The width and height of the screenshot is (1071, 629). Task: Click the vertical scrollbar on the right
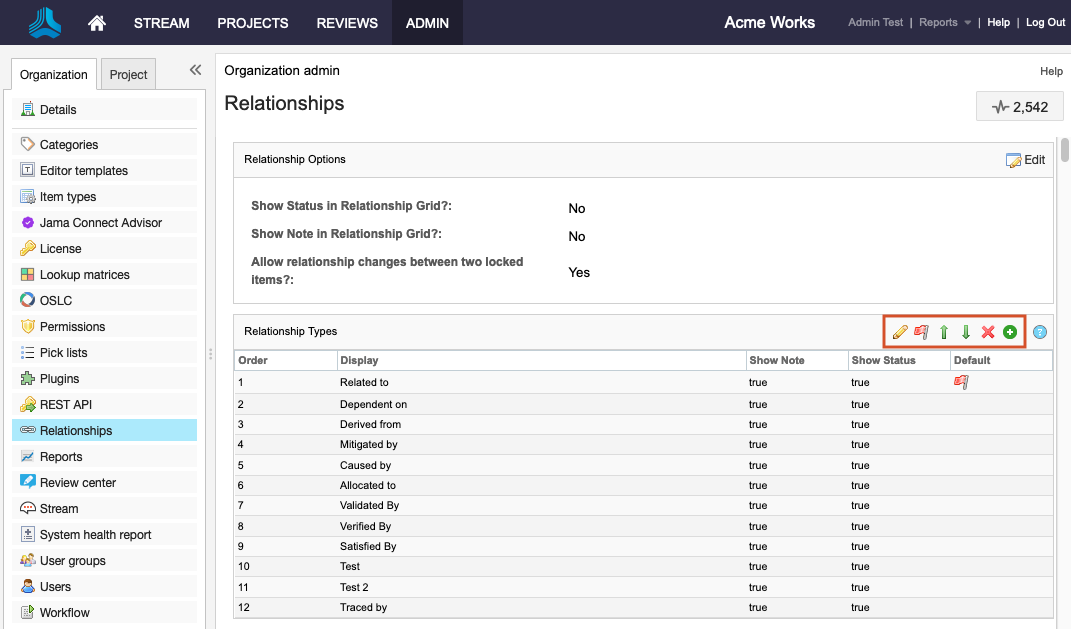pyautogui.click(x=1065, y=150)
